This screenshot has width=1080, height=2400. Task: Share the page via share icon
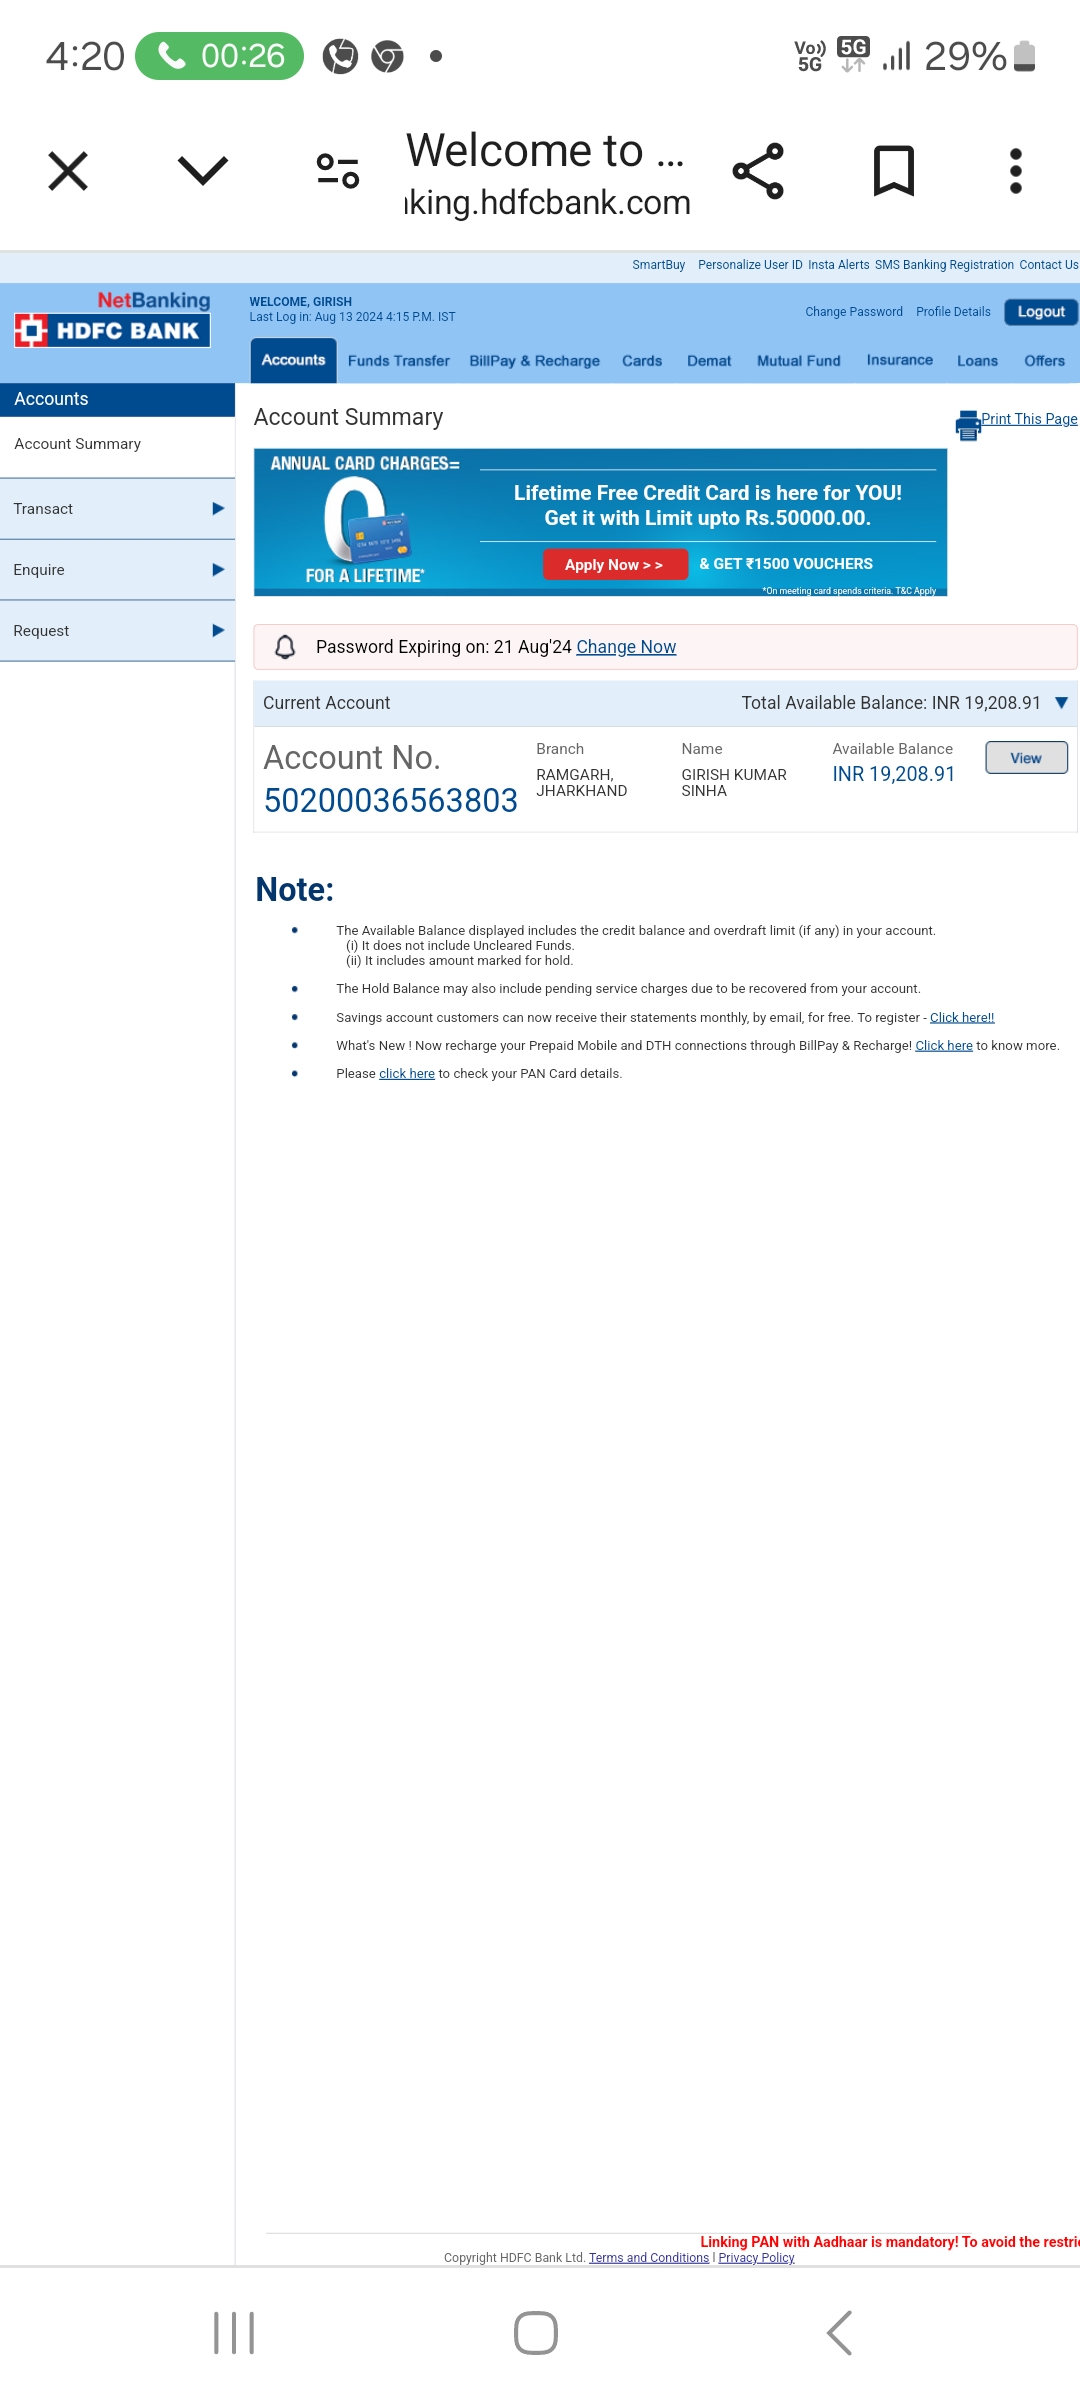tap(758, 171)
